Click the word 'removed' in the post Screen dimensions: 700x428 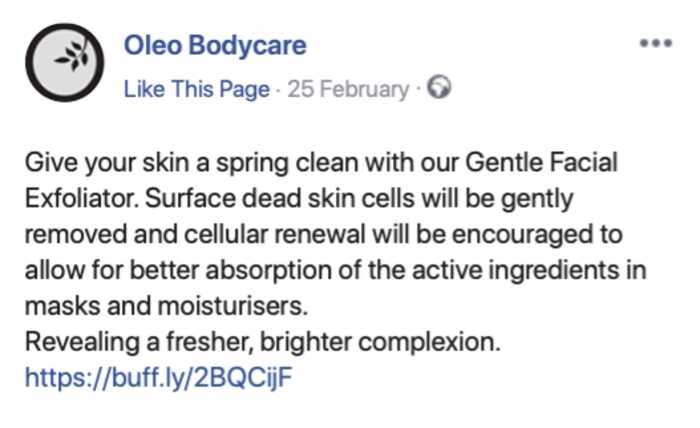[x=67, y=235]
